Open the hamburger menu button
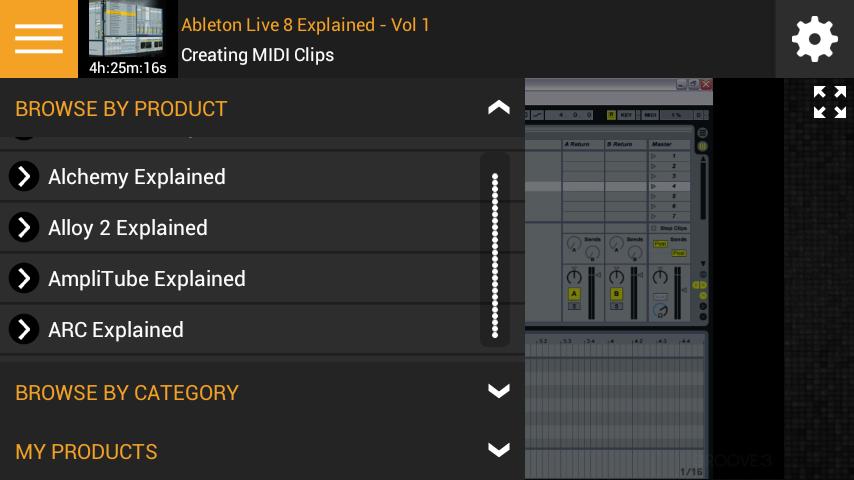Image resolution: width=854 pixels, height=480 pixels. pyautogui.click(x=39, y=39)
